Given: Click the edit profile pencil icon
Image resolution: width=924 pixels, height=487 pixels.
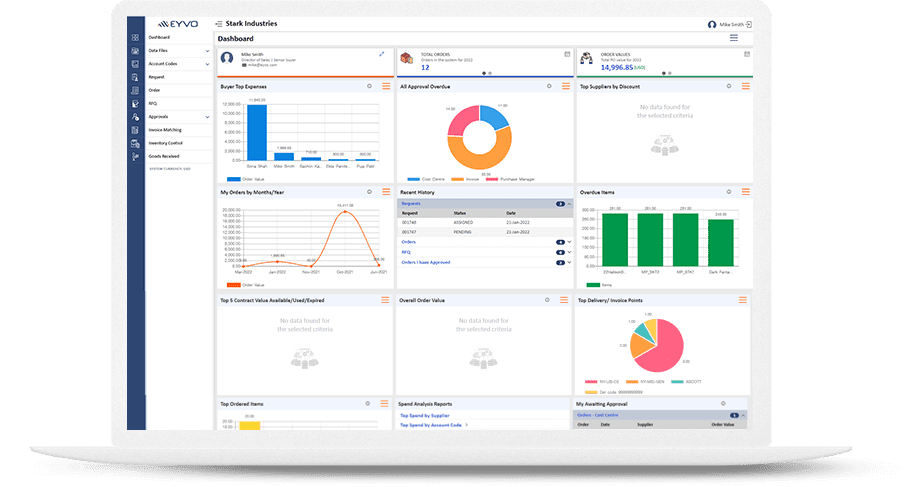Looking at the screenshot, I should [381, 54].
